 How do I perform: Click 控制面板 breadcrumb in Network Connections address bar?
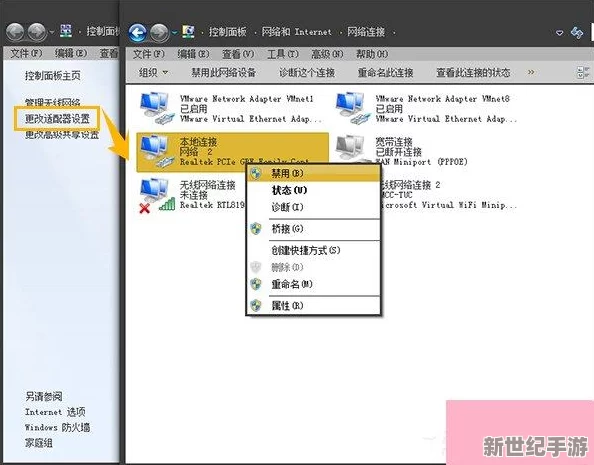pos(228,32)
